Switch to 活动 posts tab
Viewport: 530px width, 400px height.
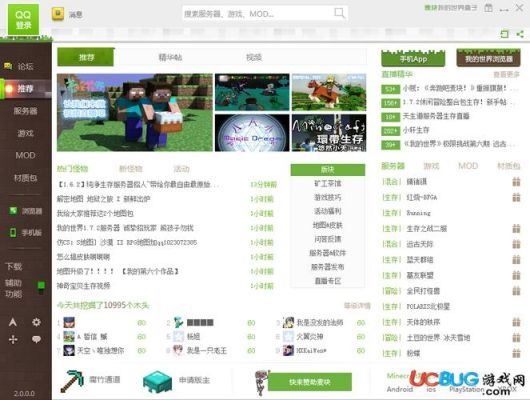point(182,169)
